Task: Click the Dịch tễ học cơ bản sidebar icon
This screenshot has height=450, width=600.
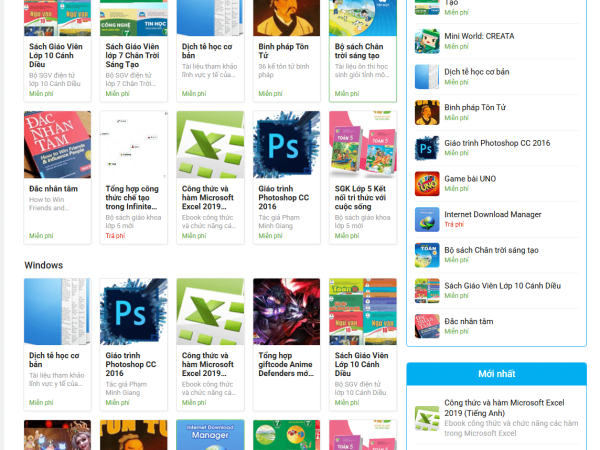Action: pos(428,77)
